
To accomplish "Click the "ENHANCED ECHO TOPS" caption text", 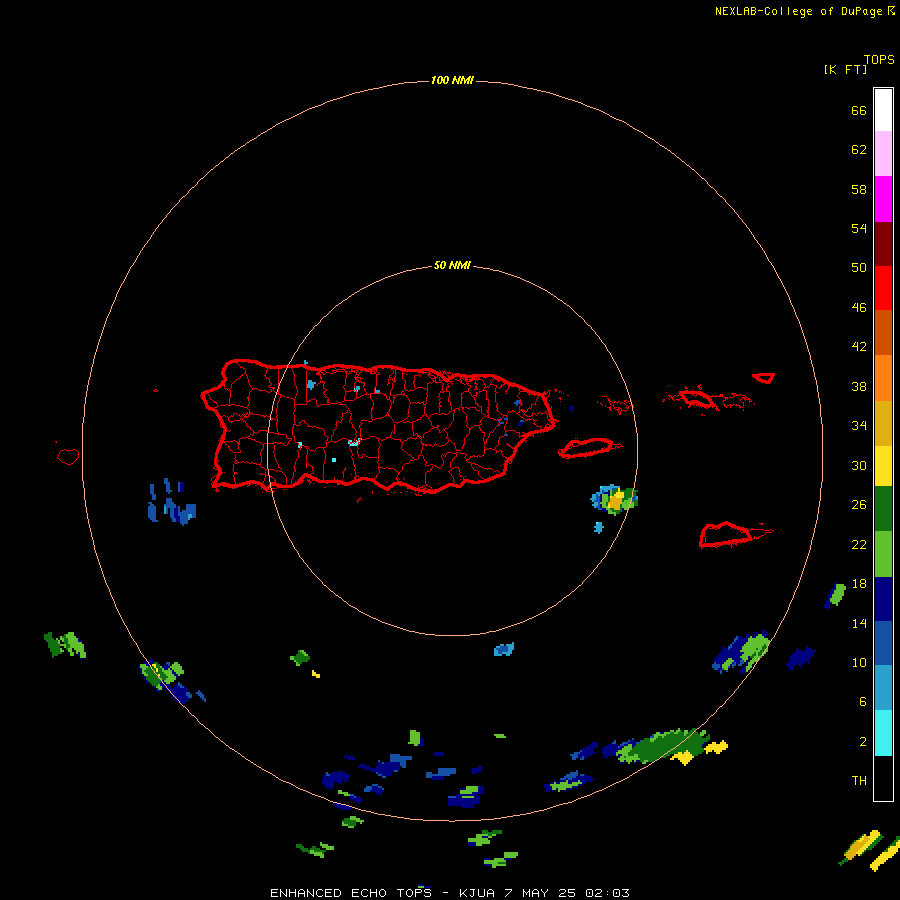I will pos(351,893).
